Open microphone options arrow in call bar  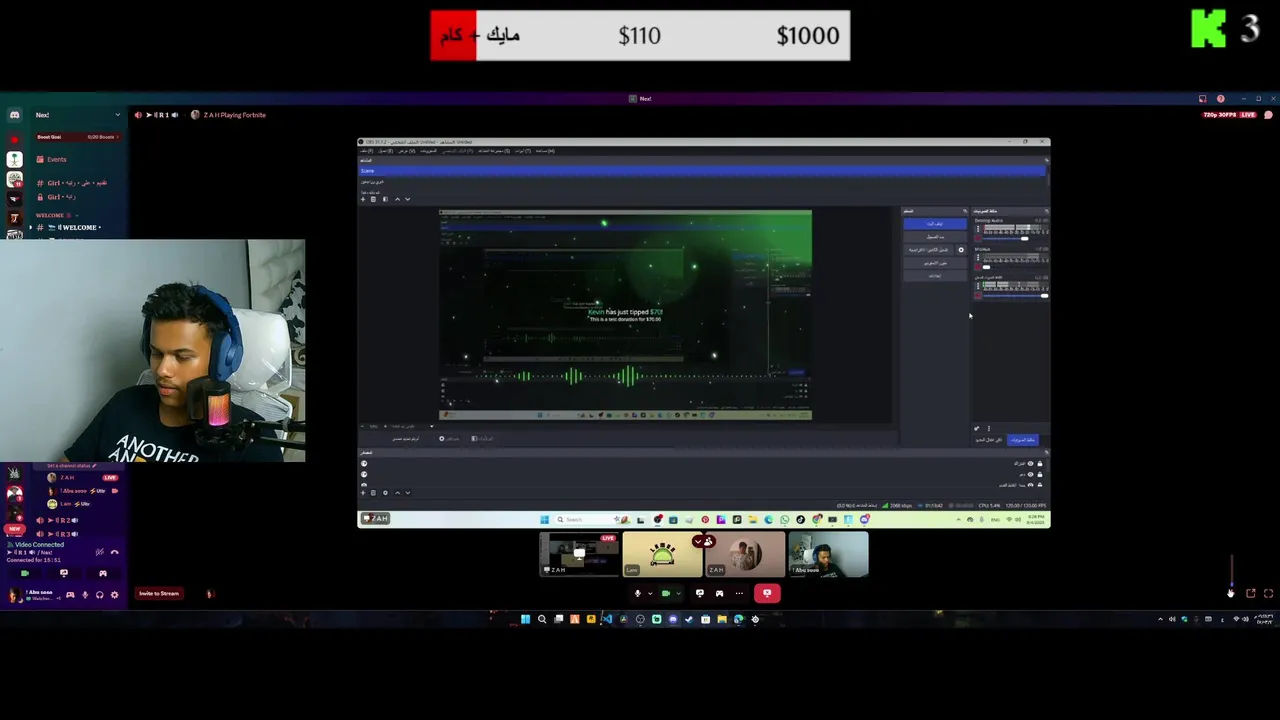(650, 593)
